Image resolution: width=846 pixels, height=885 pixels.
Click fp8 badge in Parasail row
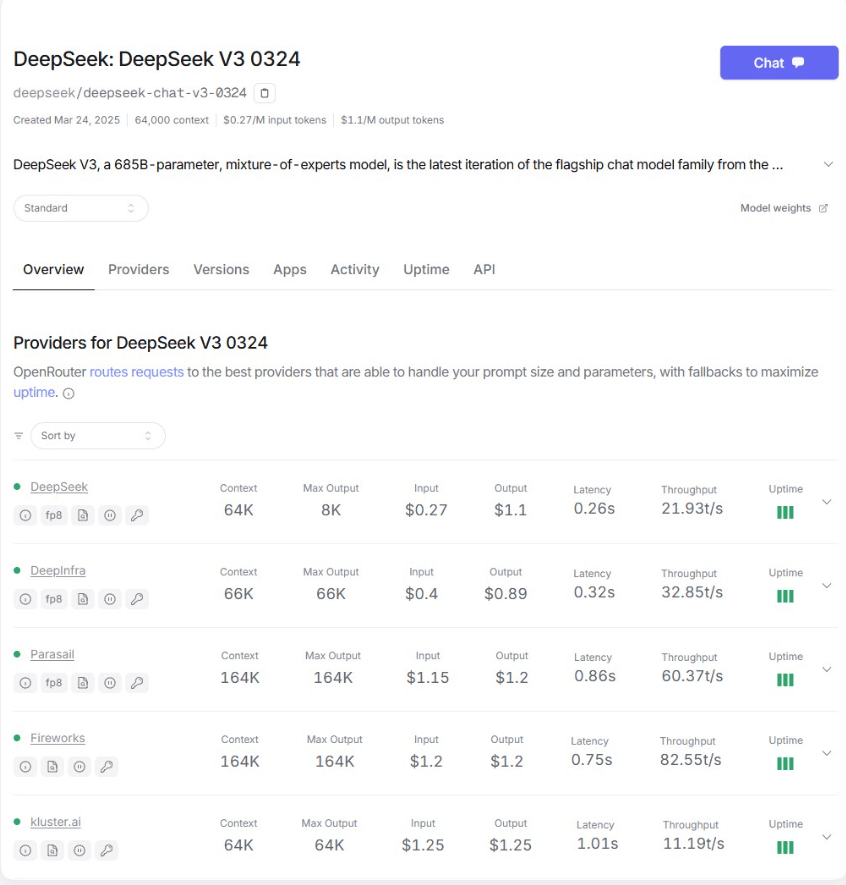[x=54, y=683]
